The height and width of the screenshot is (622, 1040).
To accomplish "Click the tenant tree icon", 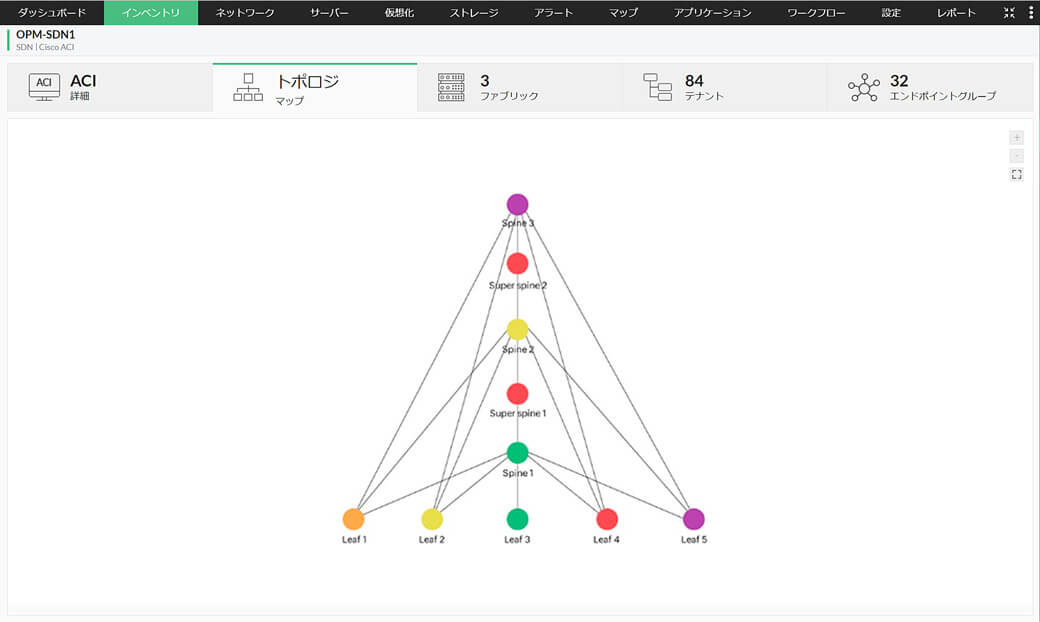I will pyautogui.click(x=657, y=88).
